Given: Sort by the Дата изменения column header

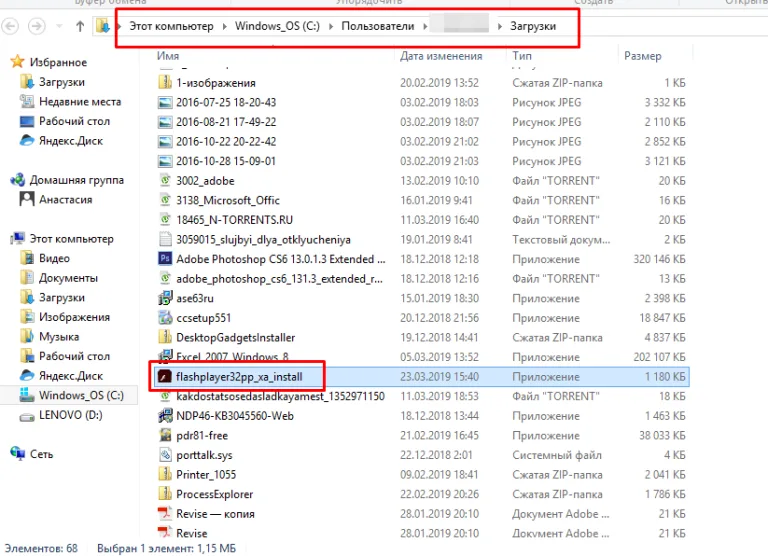Looking at the screenshot, I should (441, 56).
